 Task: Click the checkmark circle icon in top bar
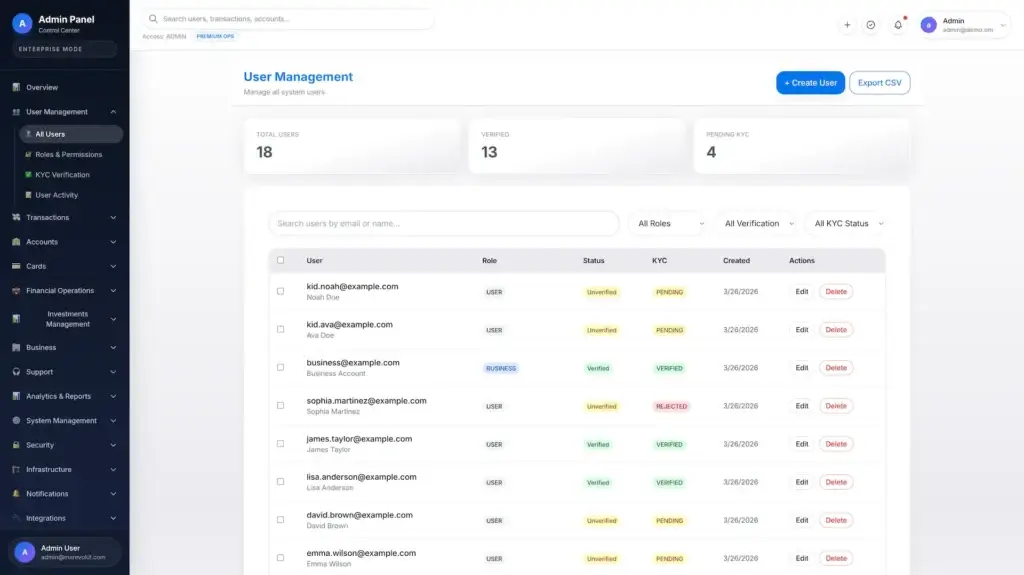click(x=871, y=25)
